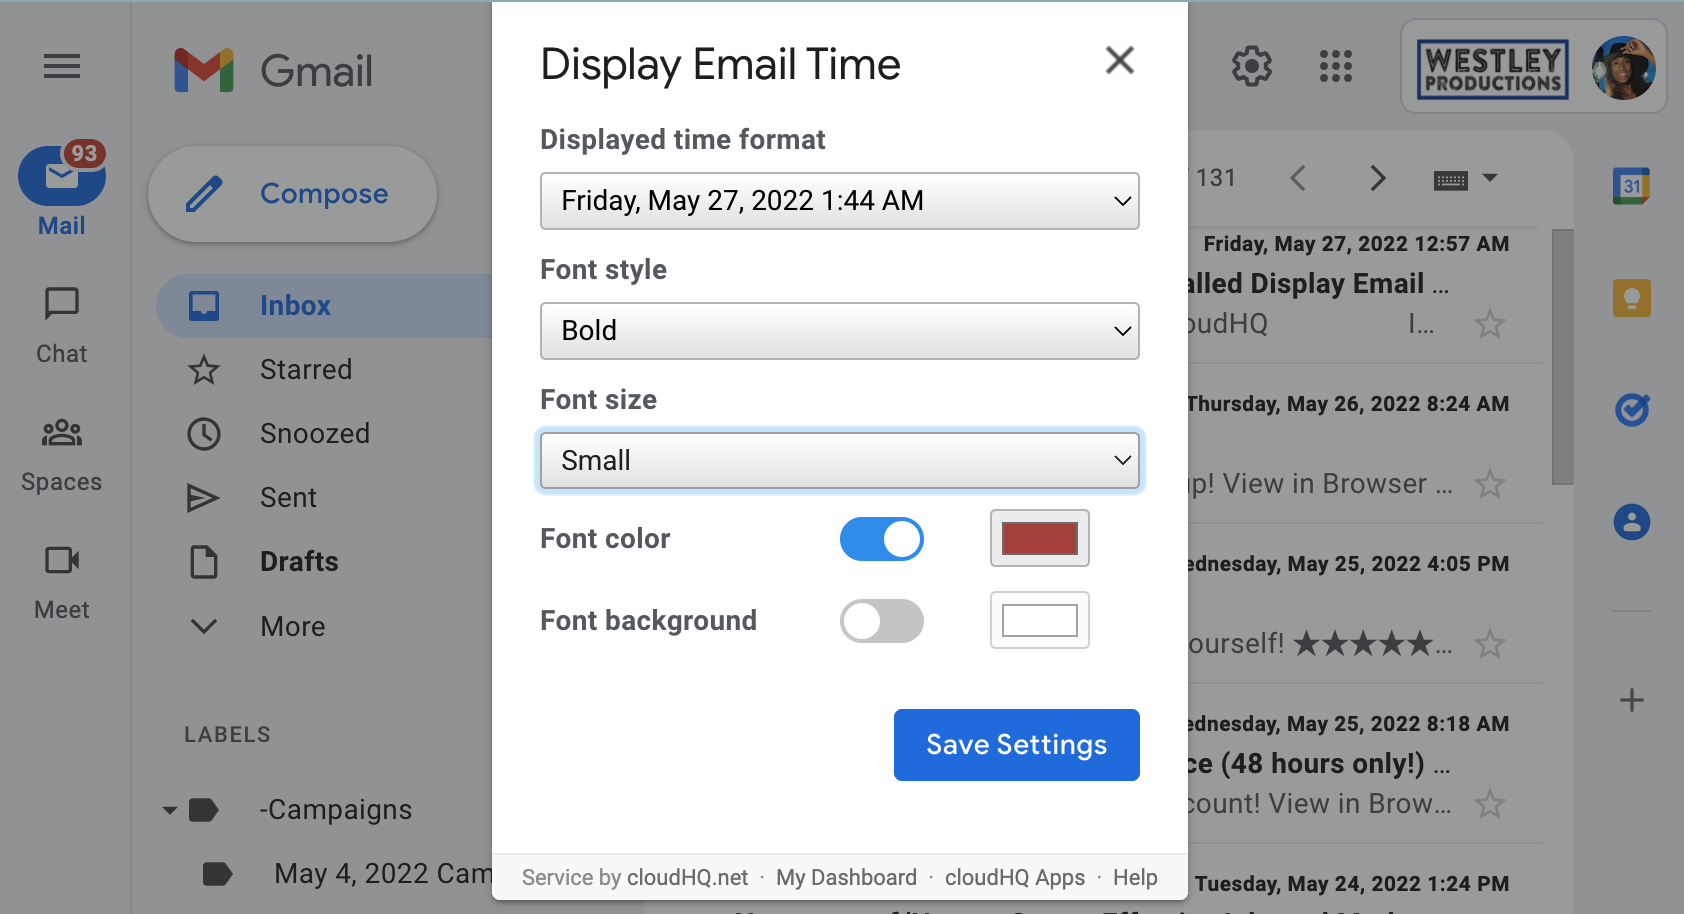Open the Chat panel in sidebar

[x=61, y=322]
